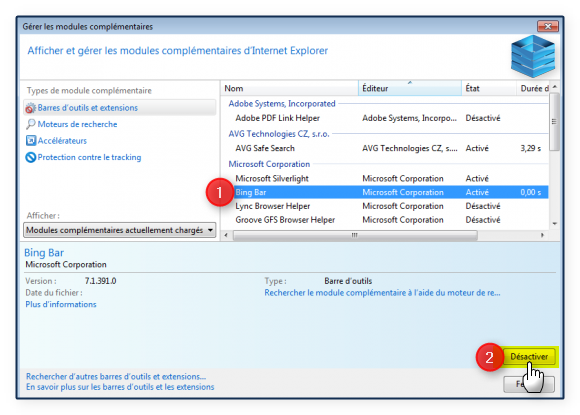
Task: Select Barres d'outils et extensions category
Action: click(x=119, y=108)
